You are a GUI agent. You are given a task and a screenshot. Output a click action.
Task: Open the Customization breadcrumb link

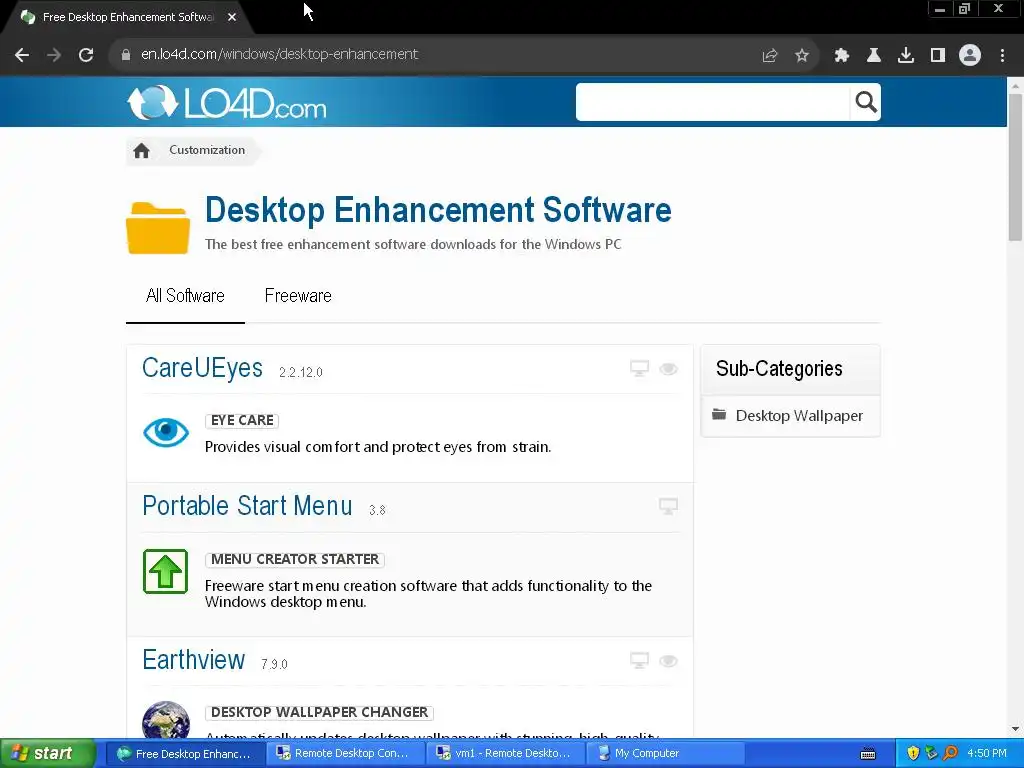click(x=207, y=150)
